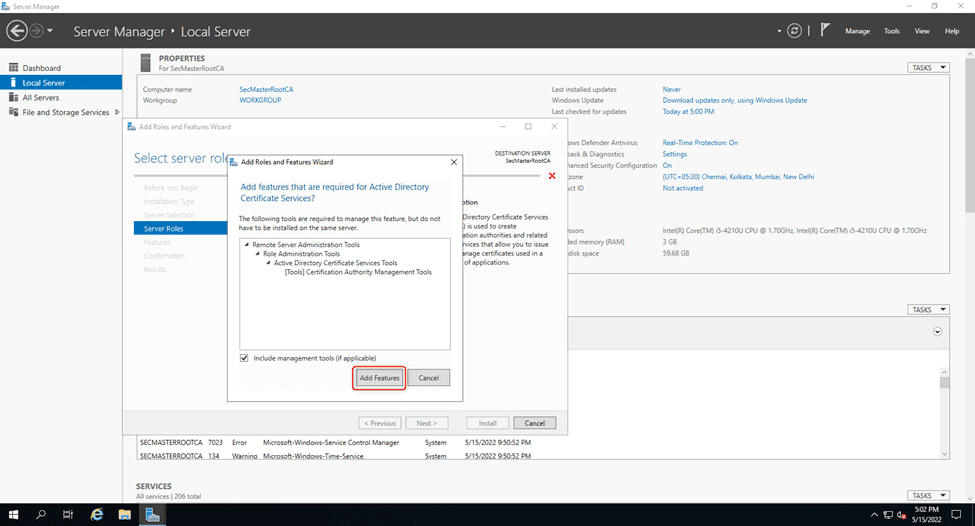Expand the events filter chevron circle
This screenshot has width=975, height=526.
[937, 332]
